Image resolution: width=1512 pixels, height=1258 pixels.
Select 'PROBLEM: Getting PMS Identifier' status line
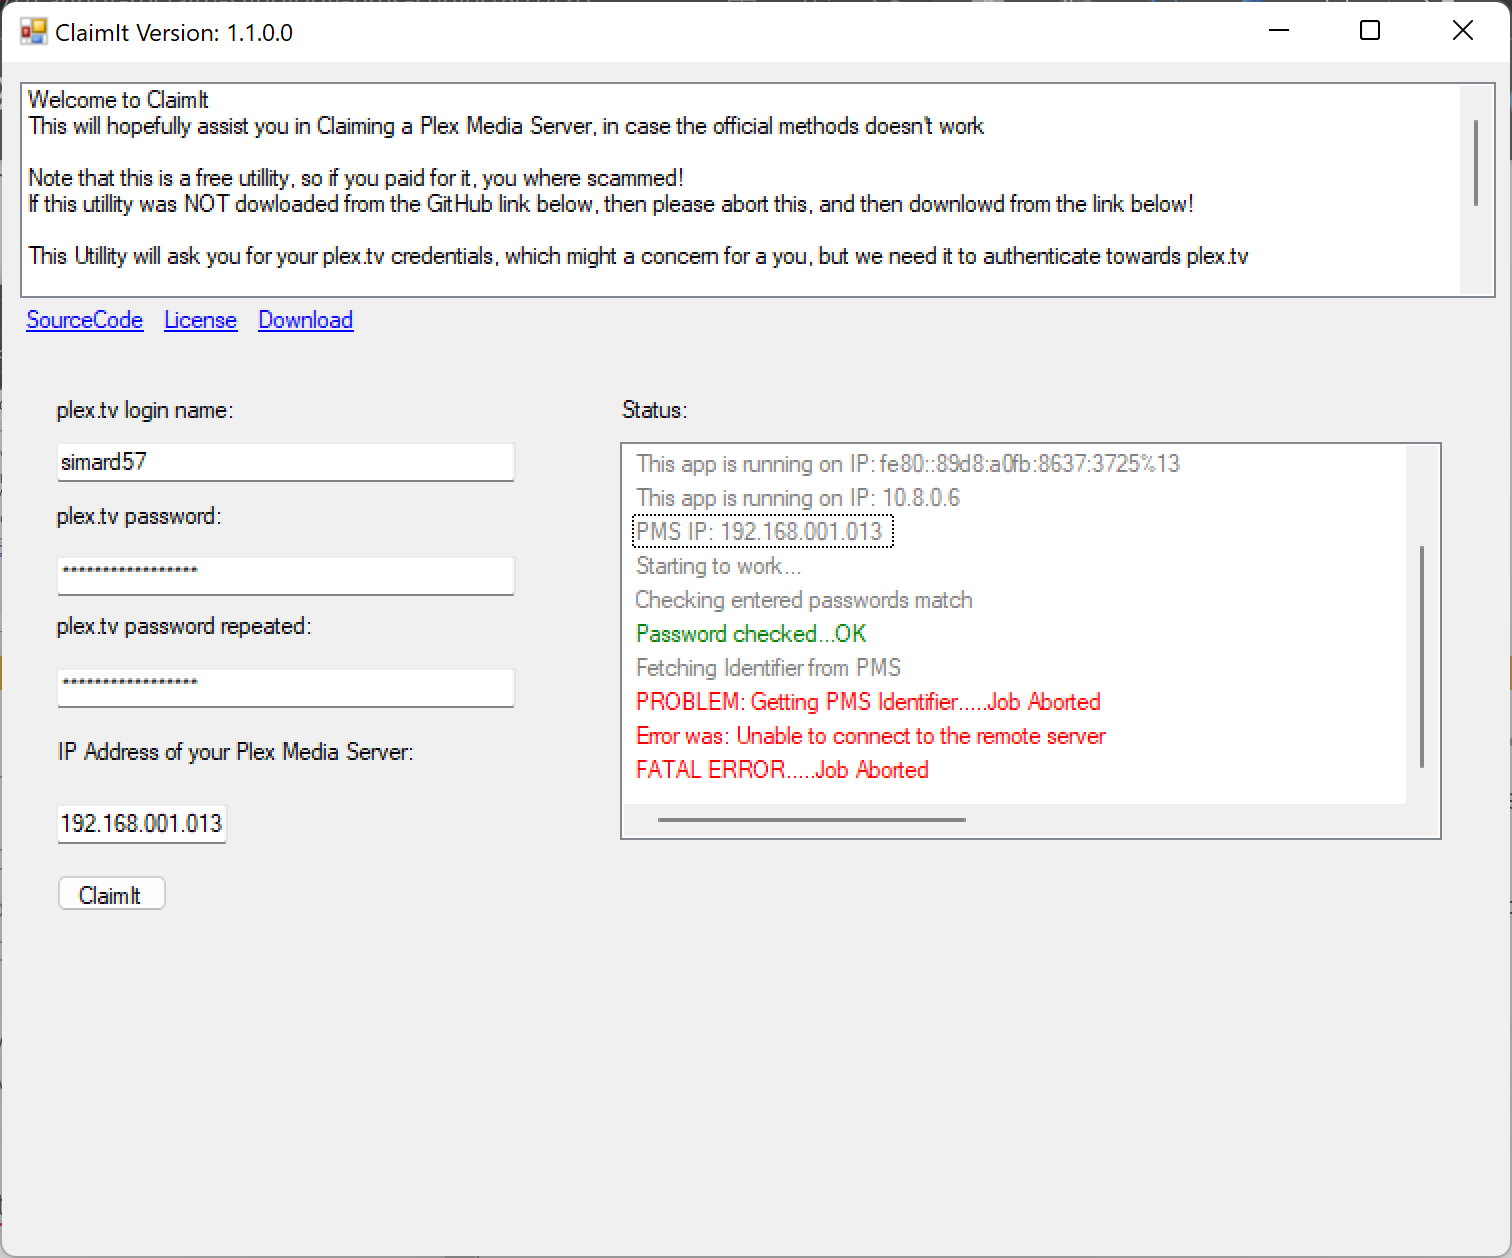pos(868,702)
